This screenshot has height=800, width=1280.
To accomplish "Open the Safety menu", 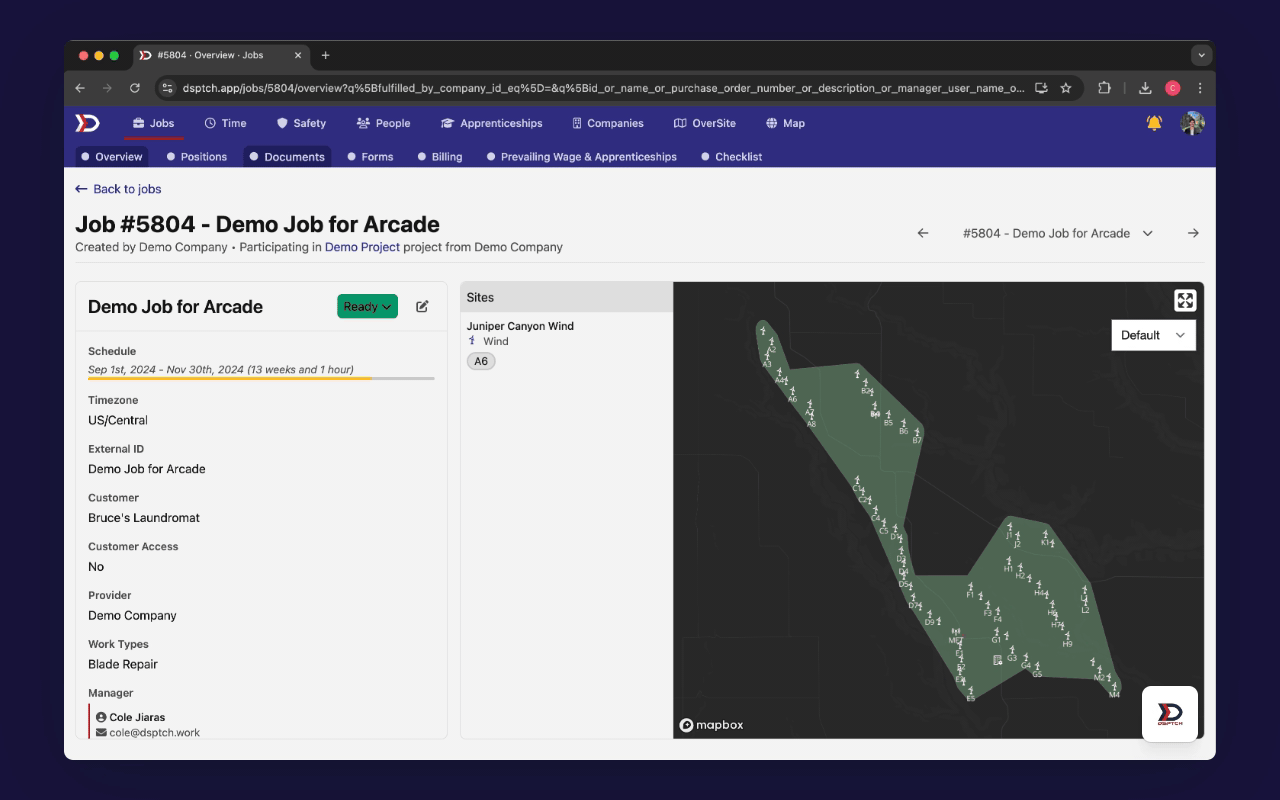I will click(301, 123).
